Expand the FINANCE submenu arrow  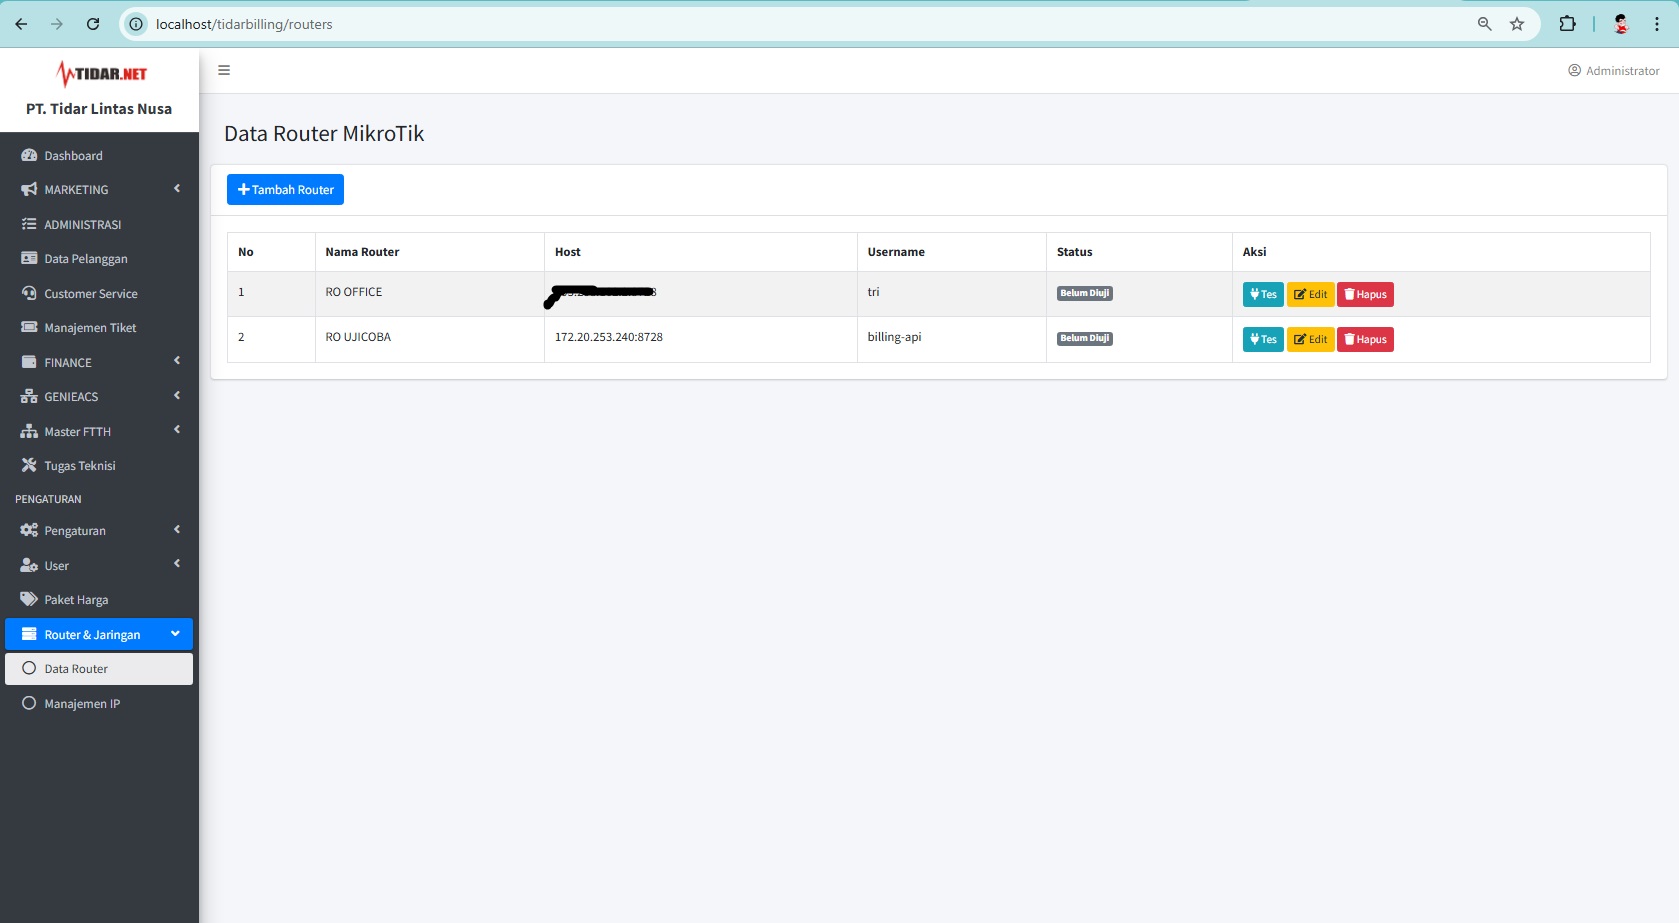coord(177,361)
